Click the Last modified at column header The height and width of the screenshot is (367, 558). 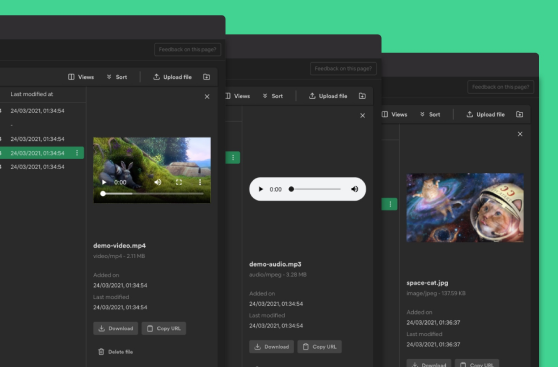point(32,94)
